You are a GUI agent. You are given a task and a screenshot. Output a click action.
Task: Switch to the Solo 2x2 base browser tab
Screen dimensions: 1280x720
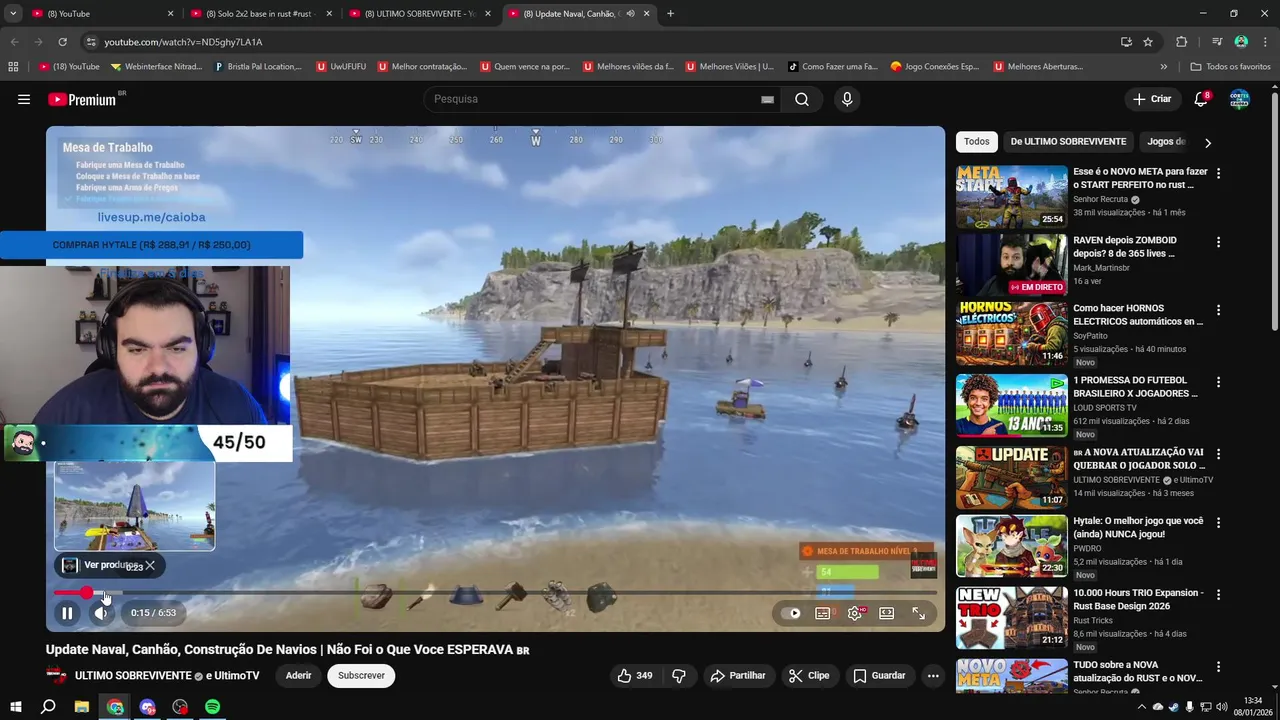pos(260,14)
